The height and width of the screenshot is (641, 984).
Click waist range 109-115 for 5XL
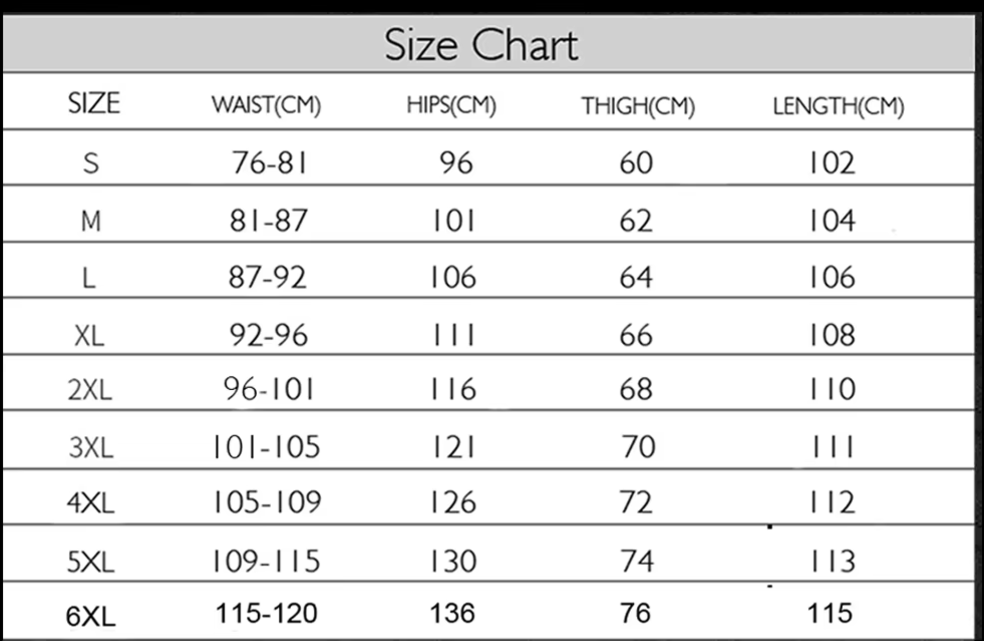[266, 561]
